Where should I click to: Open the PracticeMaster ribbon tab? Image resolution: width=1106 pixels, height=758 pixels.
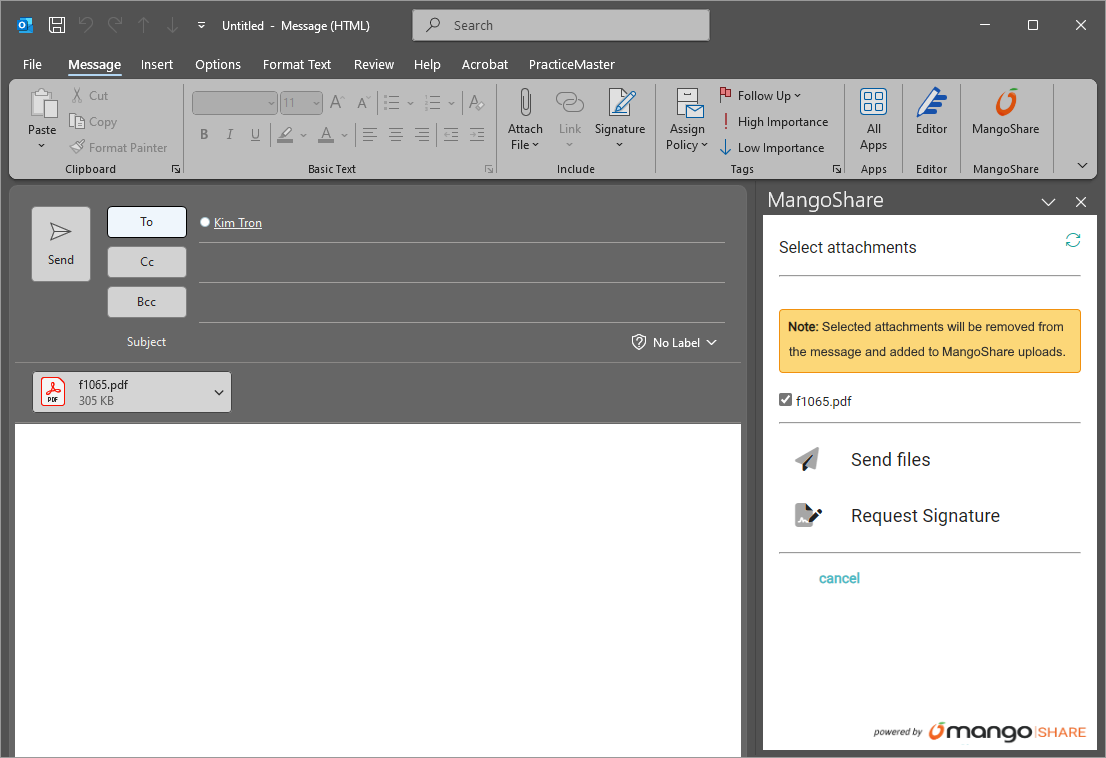tap(571, 64)
